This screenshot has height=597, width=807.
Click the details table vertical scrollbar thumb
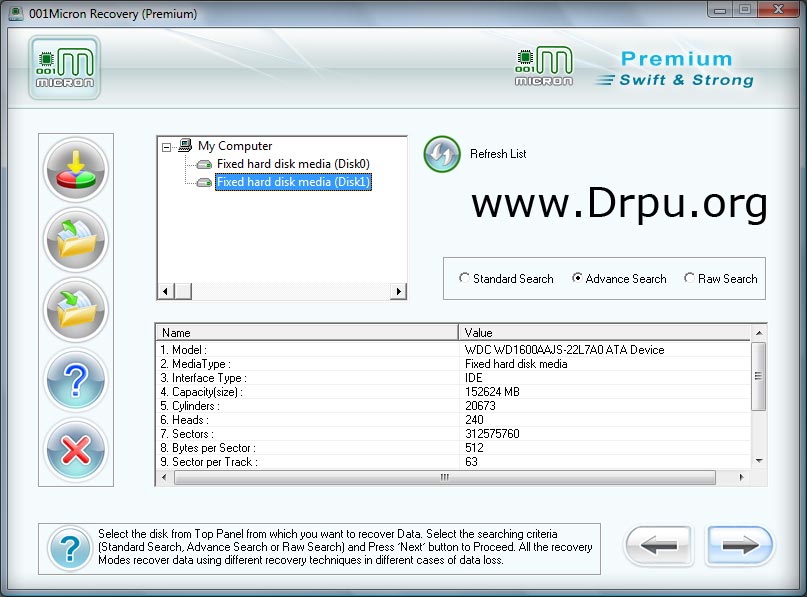(x=759, y=376)
